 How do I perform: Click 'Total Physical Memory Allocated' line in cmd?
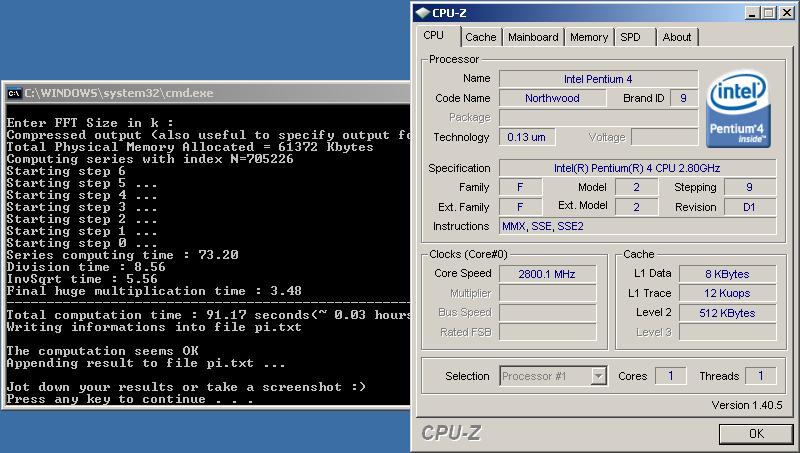[190, 147]
